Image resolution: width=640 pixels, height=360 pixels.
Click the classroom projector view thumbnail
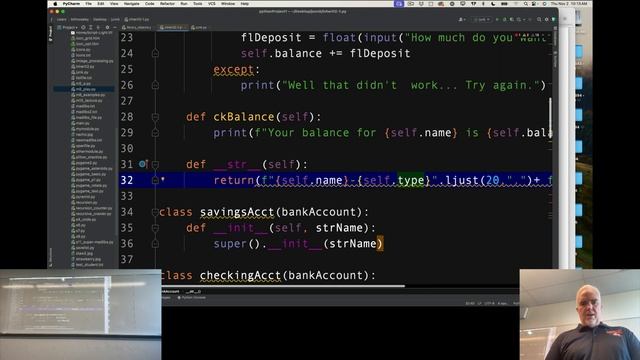80,314
